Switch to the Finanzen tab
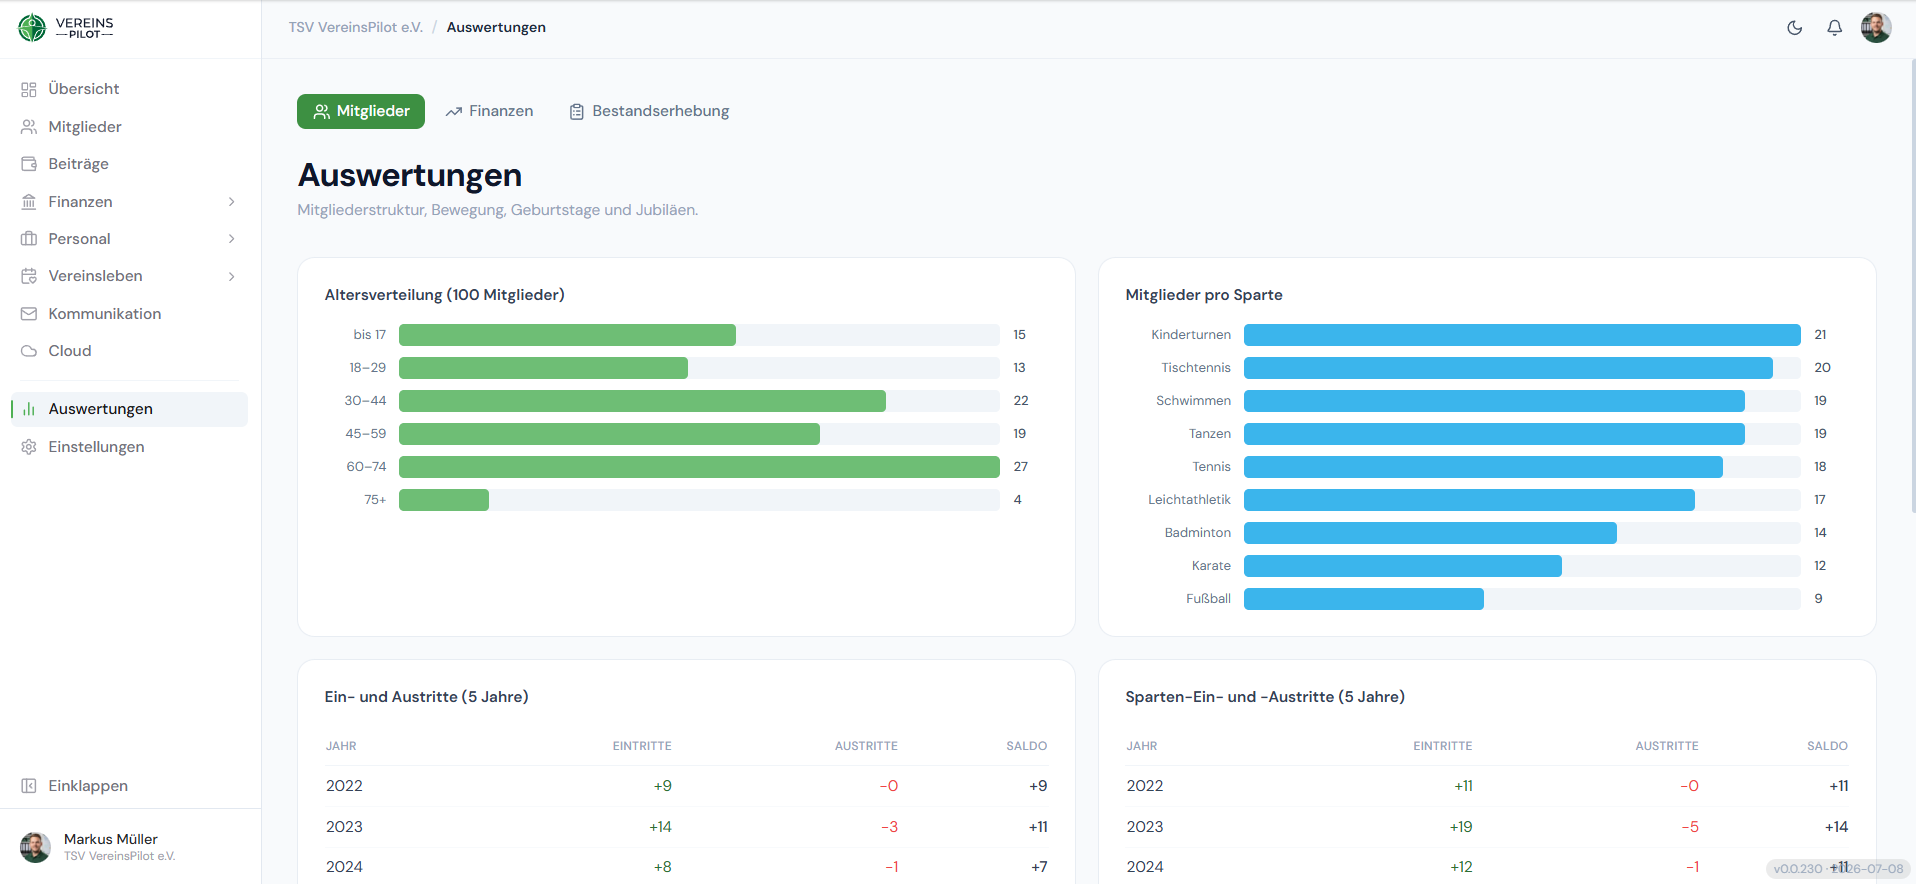This screenshot has width=1916, height=884. [x=489, y=111]
